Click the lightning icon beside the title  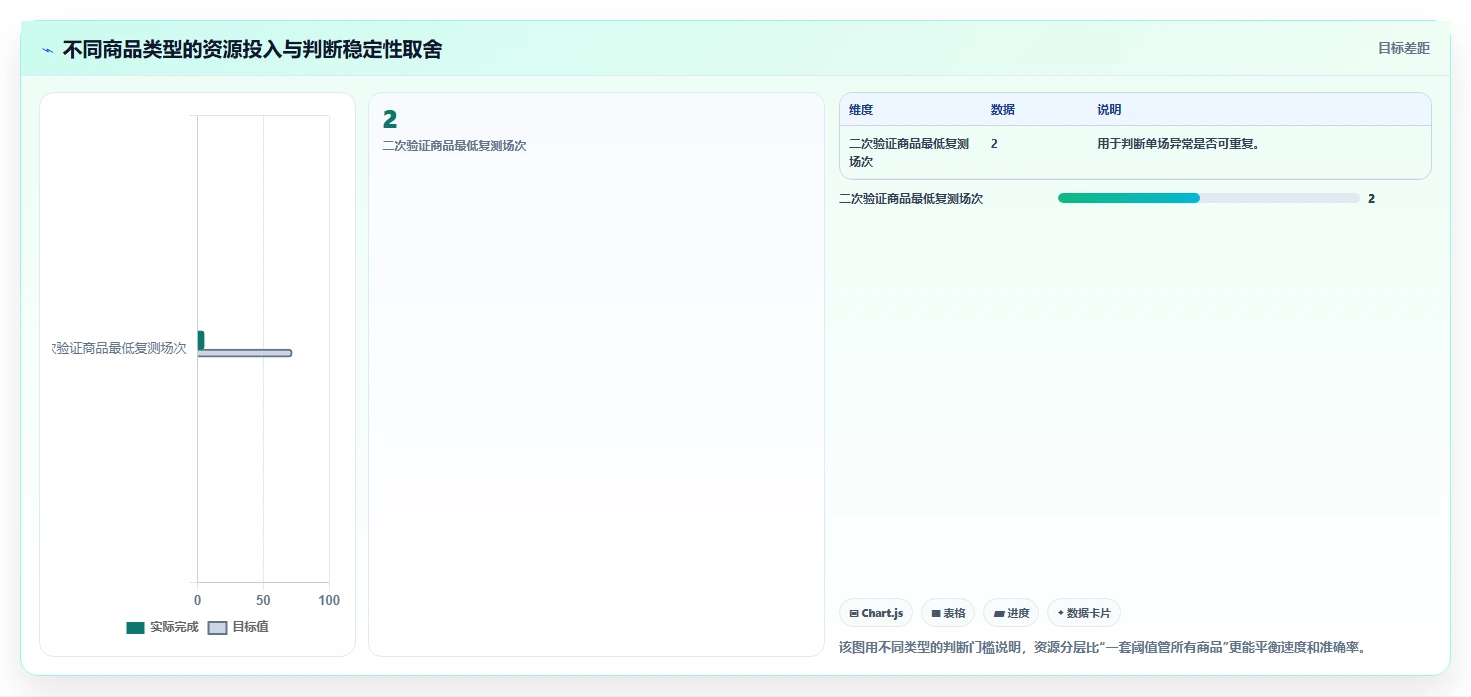pos(47,50)
